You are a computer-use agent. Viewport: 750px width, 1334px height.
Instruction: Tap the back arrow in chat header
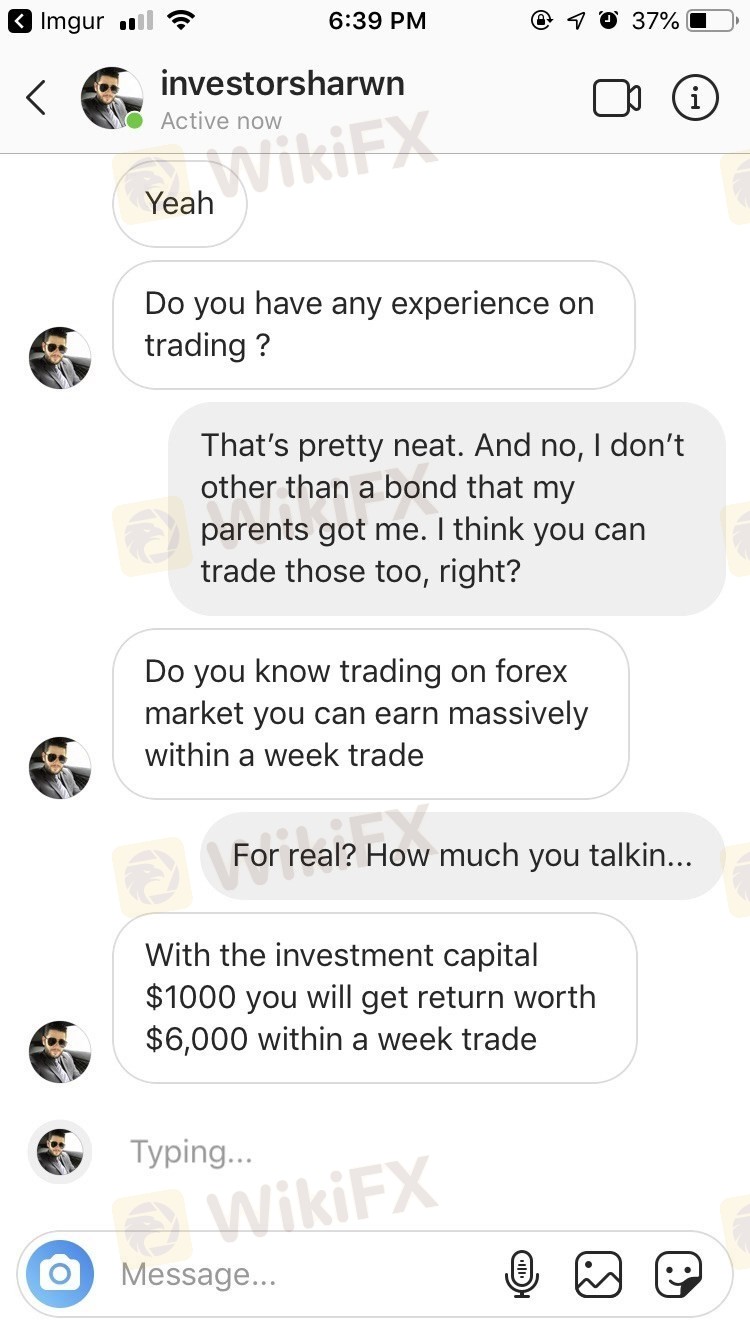tap(37, 98)
